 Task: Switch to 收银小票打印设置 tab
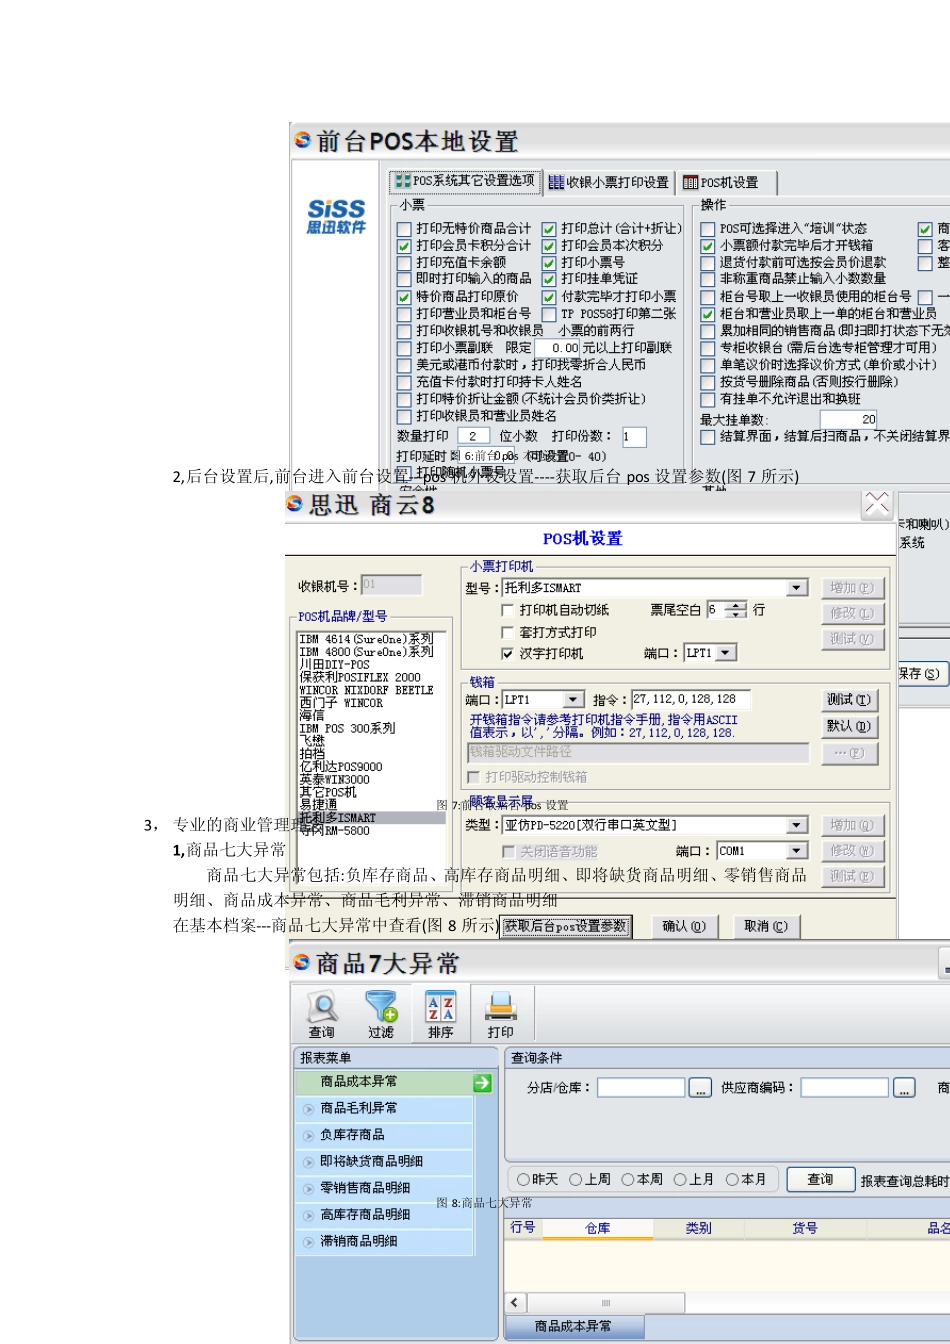coord(608,182)
